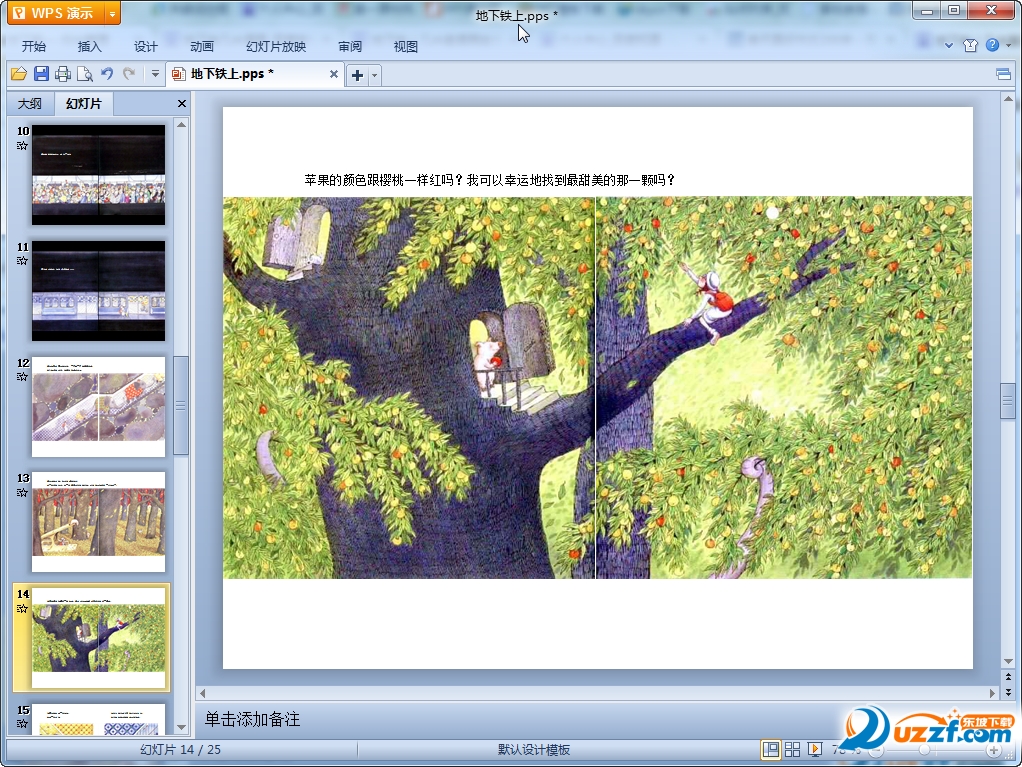Switch to the 大纲 outline pane tab
The width and height of the screenshot is (1022, 767).
(29, 104)
